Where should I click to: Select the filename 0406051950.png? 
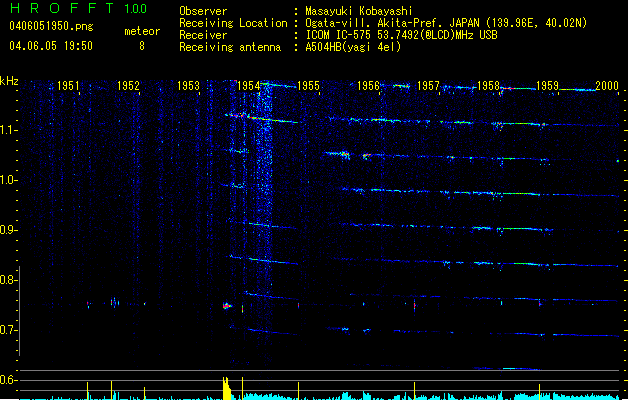[x=51, y=26]
